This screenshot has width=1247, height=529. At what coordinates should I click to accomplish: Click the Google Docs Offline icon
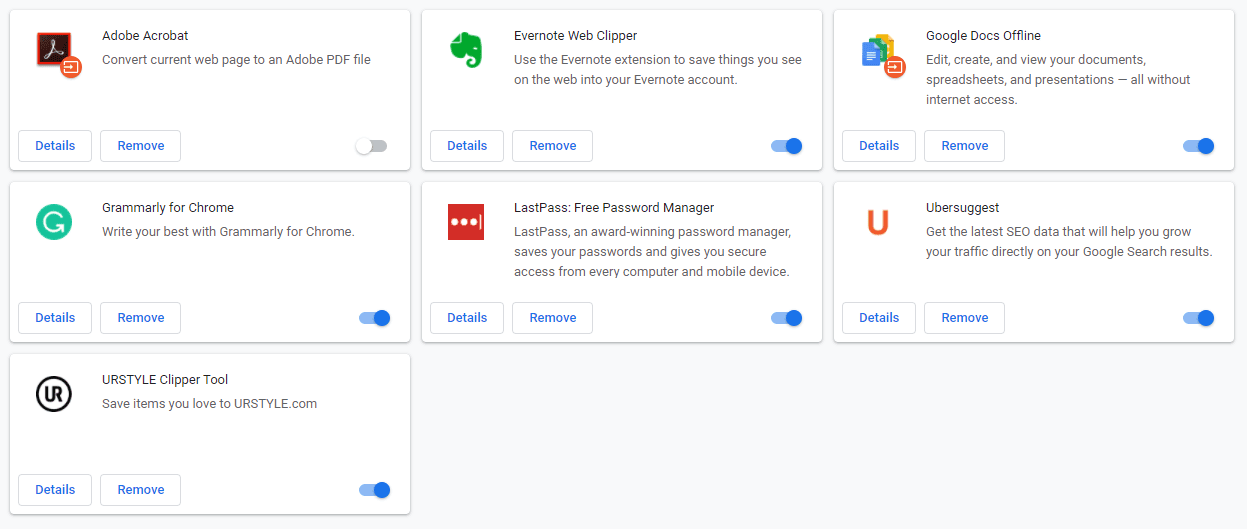880,53
